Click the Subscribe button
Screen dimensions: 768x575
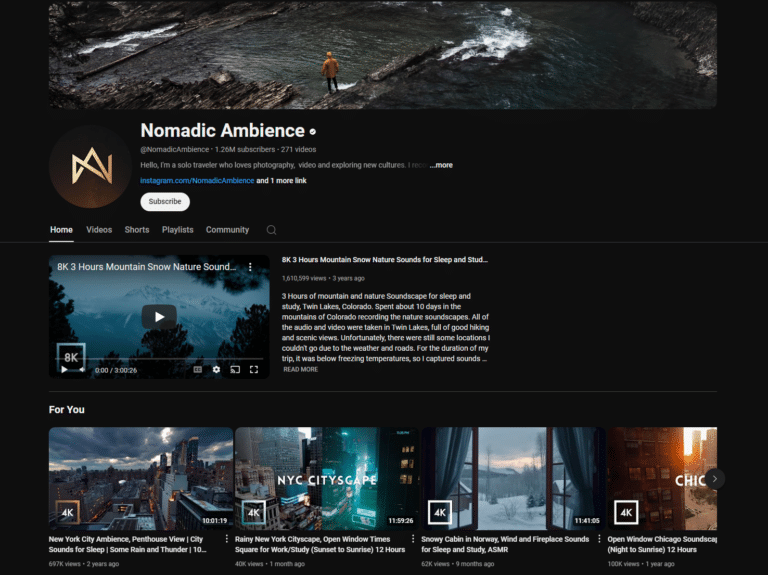165,201
